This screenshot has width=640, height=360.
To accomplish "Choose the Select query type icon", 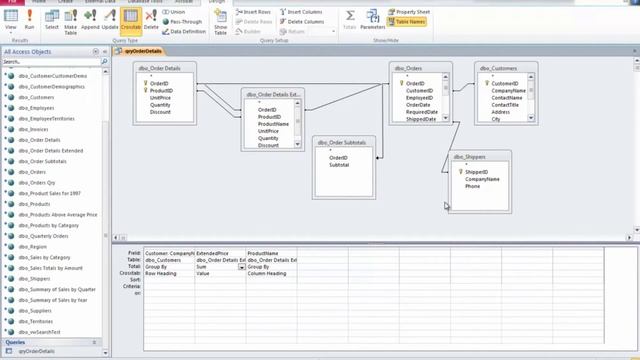I will point(52,20).
